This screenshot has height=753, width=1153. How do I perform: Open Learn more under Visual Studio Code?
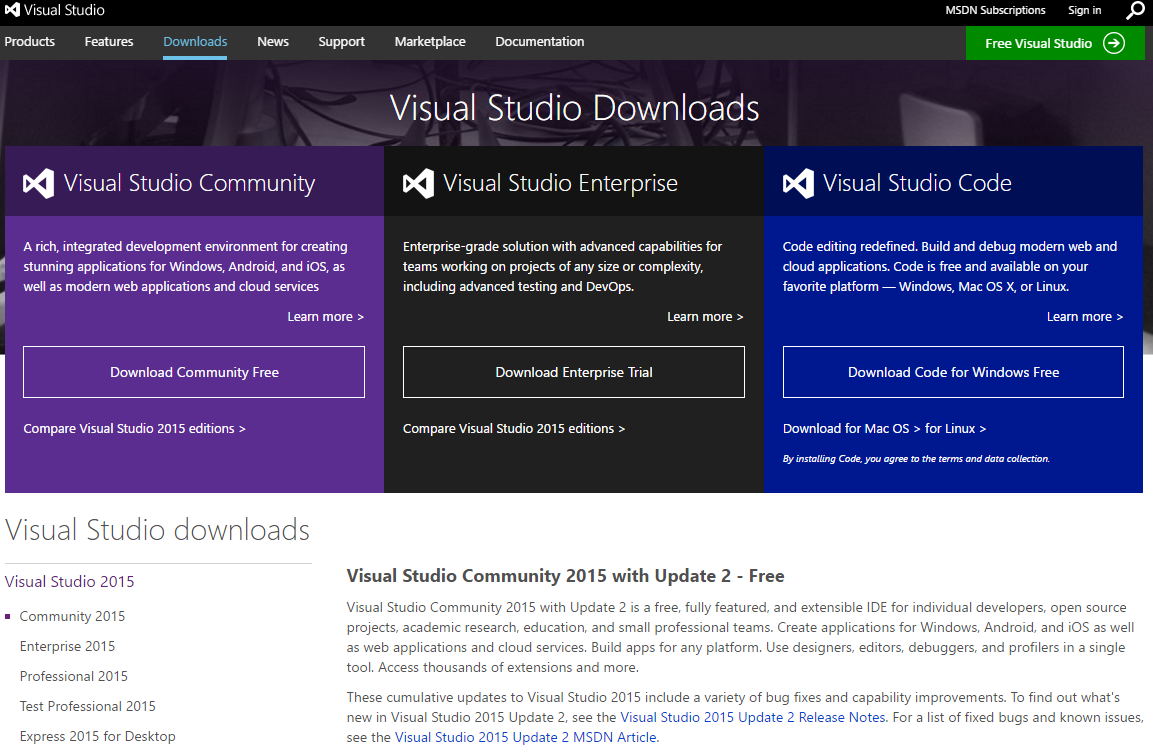[1085, 317]
